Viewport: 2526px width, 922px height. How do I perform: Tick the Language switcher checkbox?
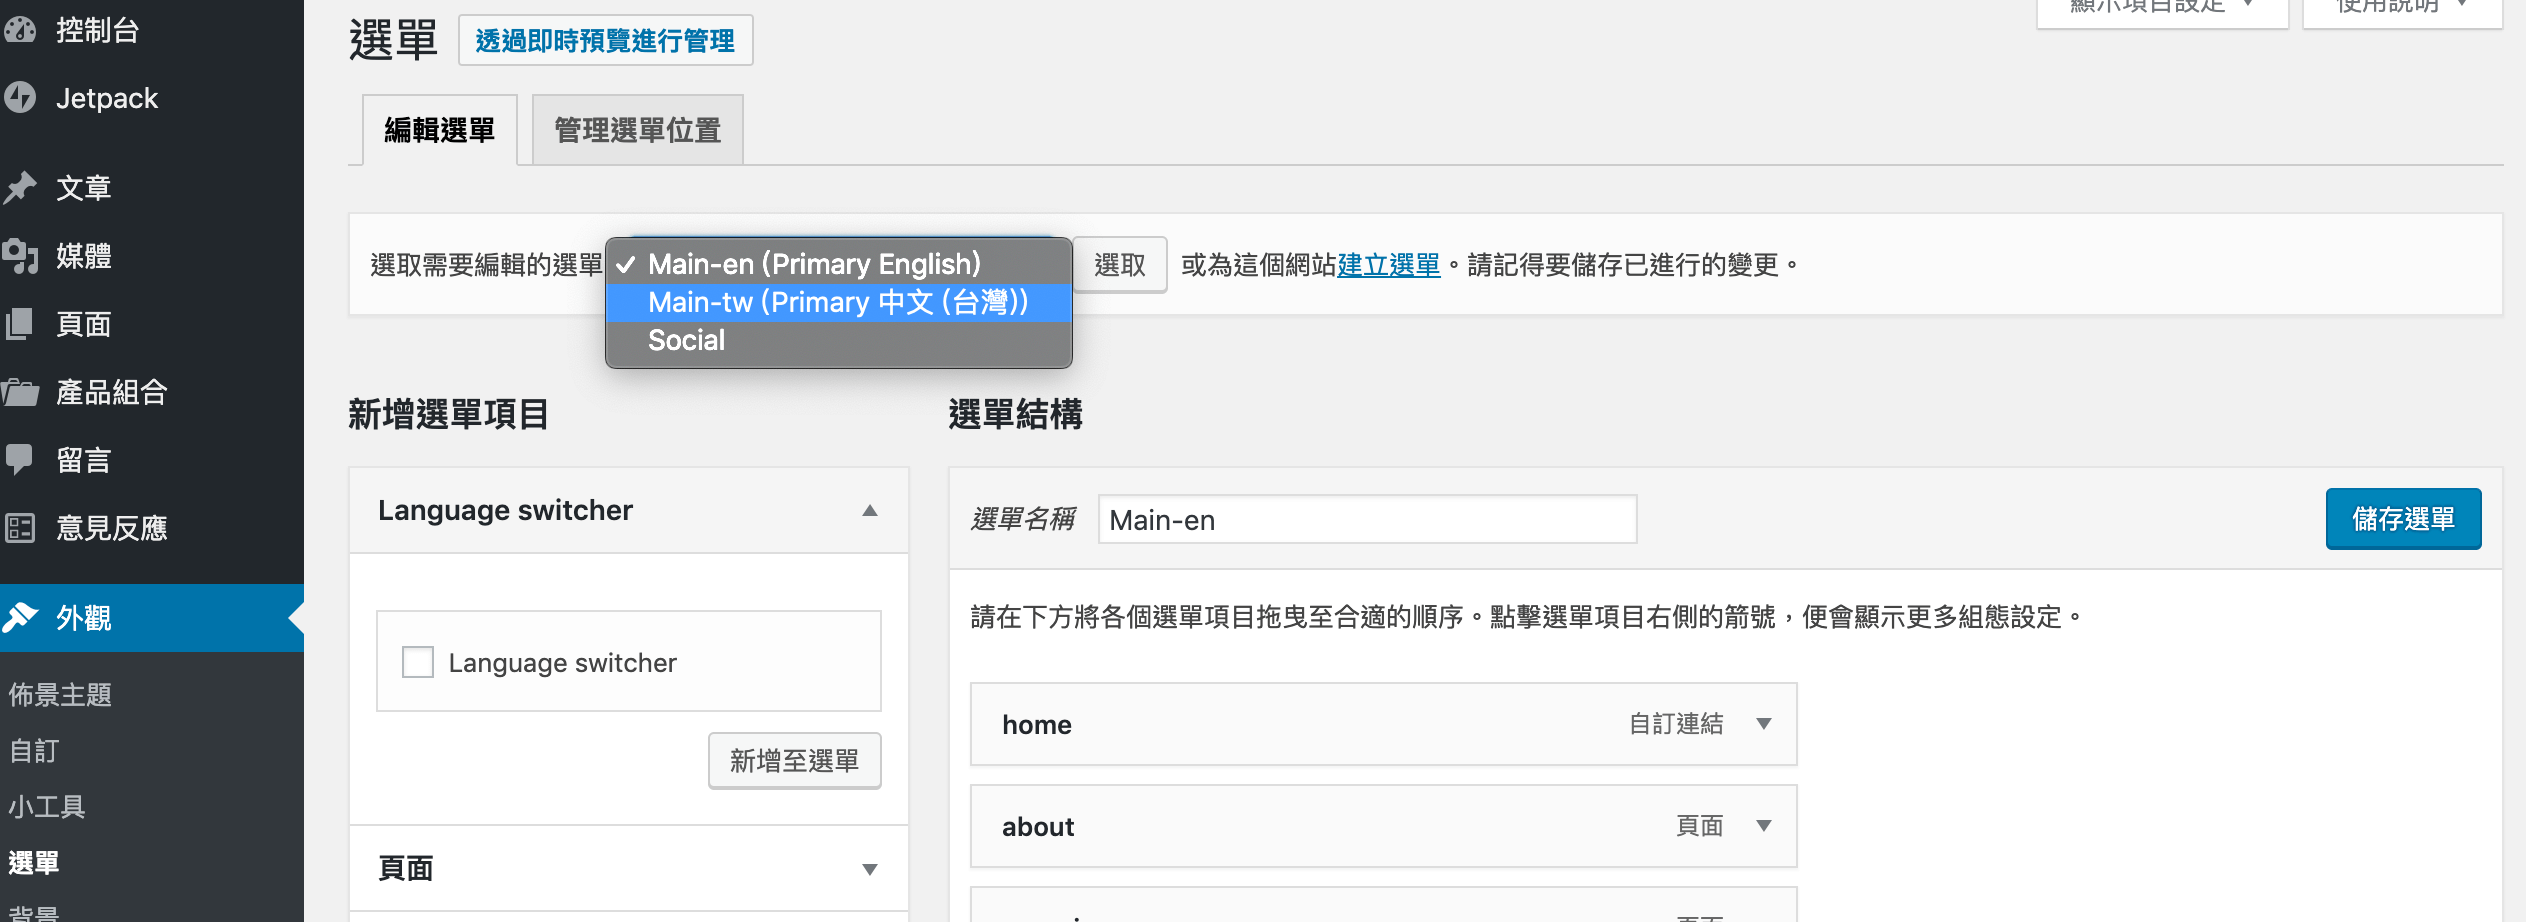[417, 662]
